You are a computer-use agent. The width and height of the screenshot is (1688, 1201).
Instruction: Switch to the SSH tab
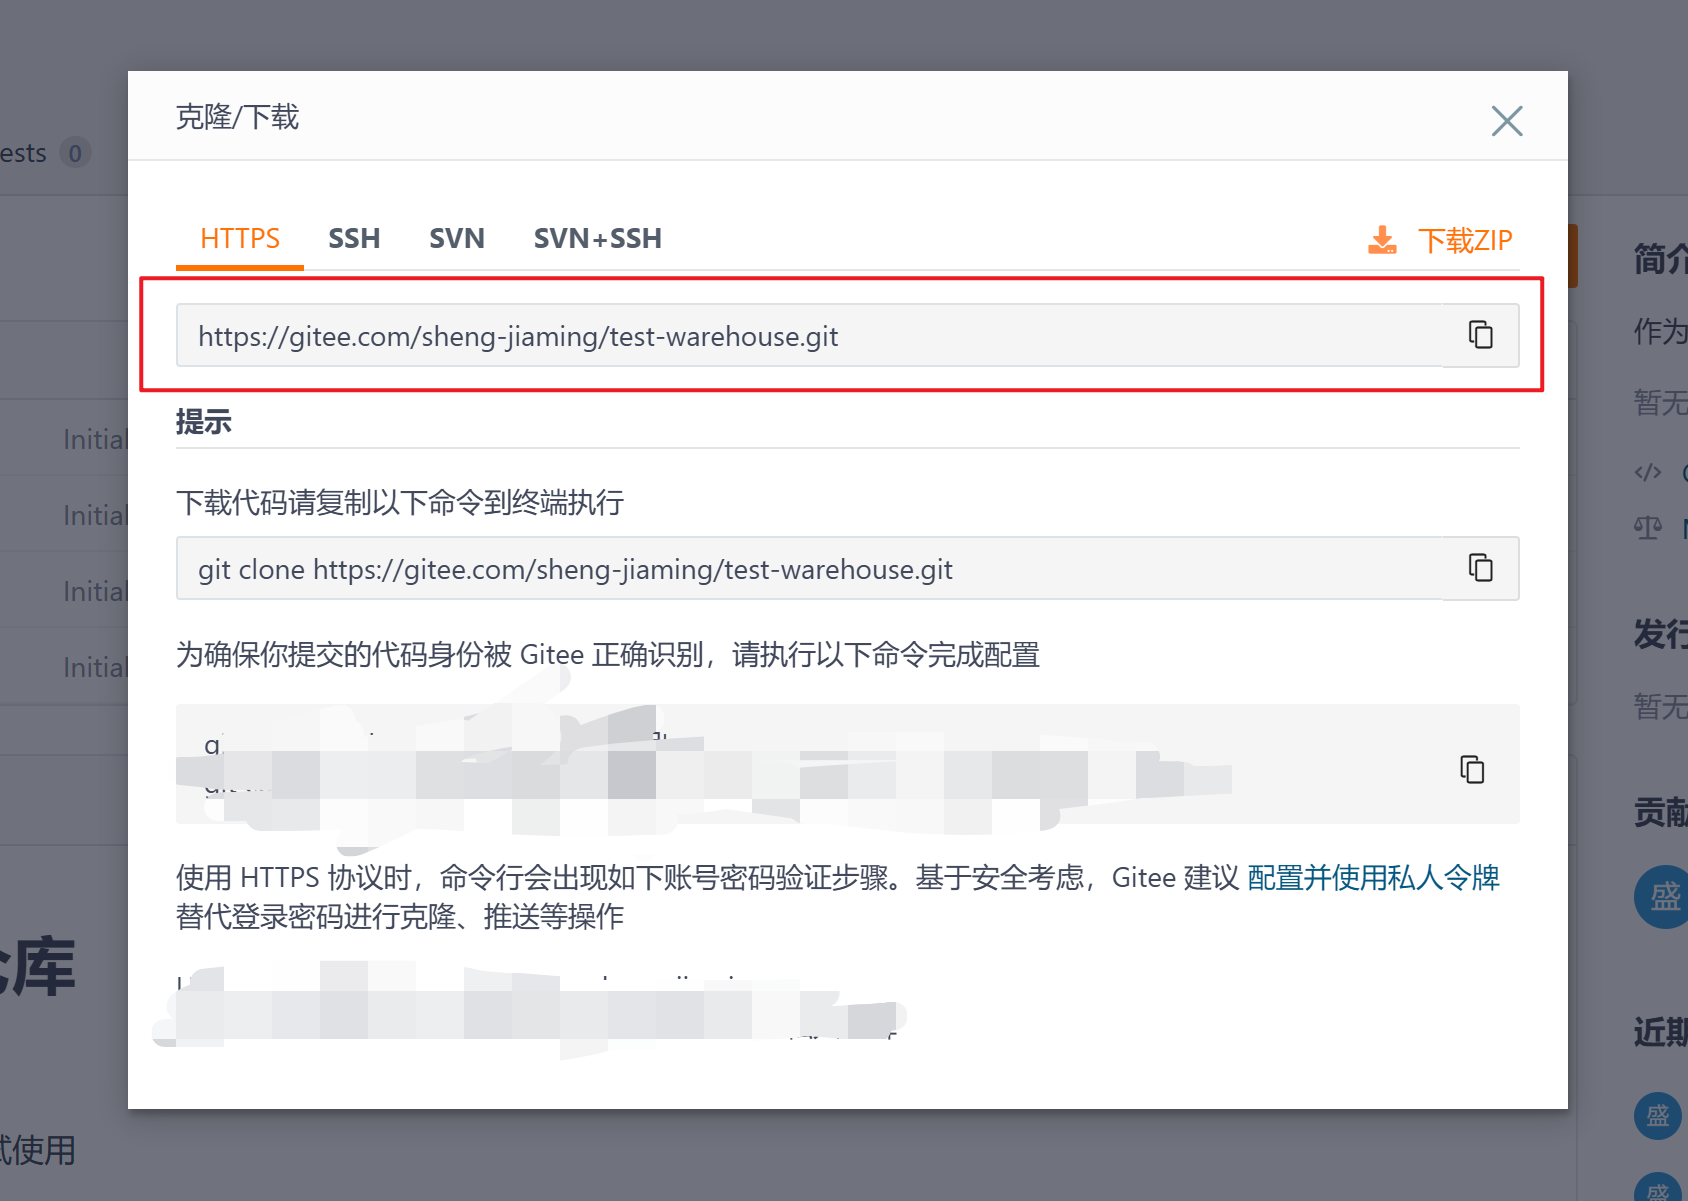click(x=354, y=239)
